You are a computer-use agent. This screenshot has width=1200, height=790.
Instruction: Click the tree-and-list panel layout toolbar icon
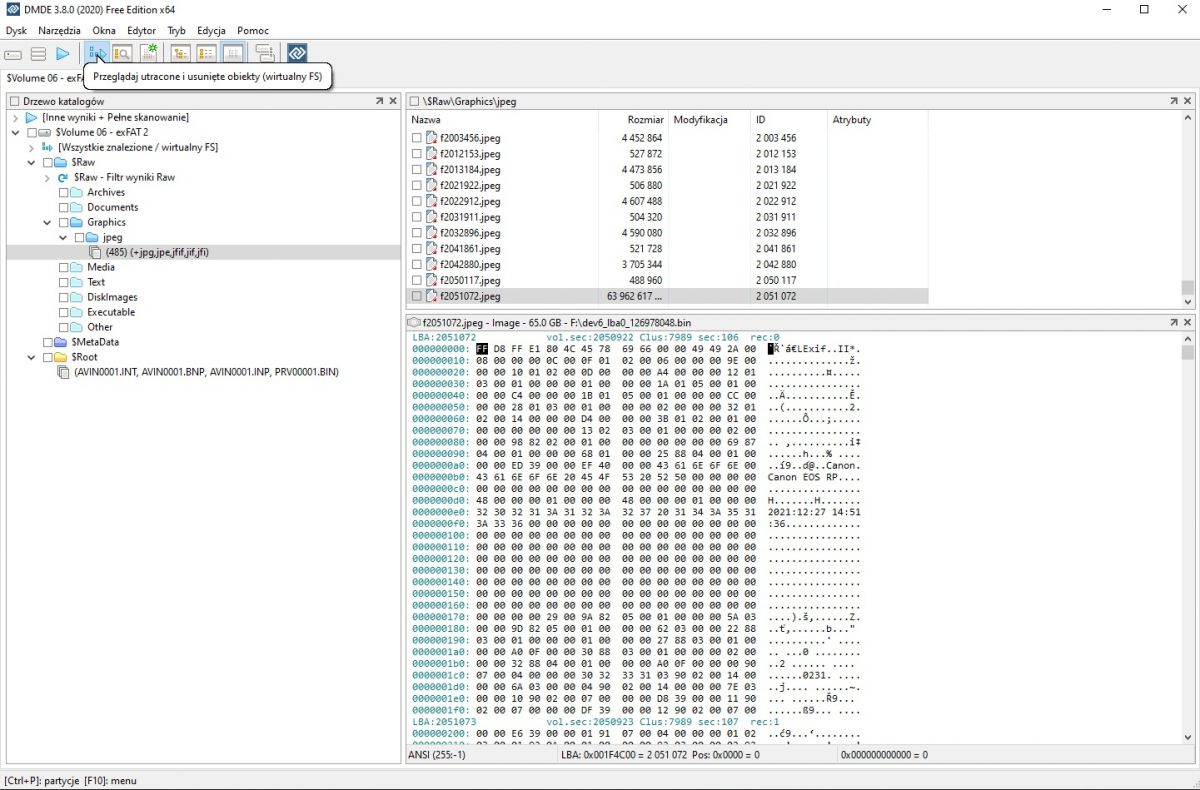click(182, 53)
